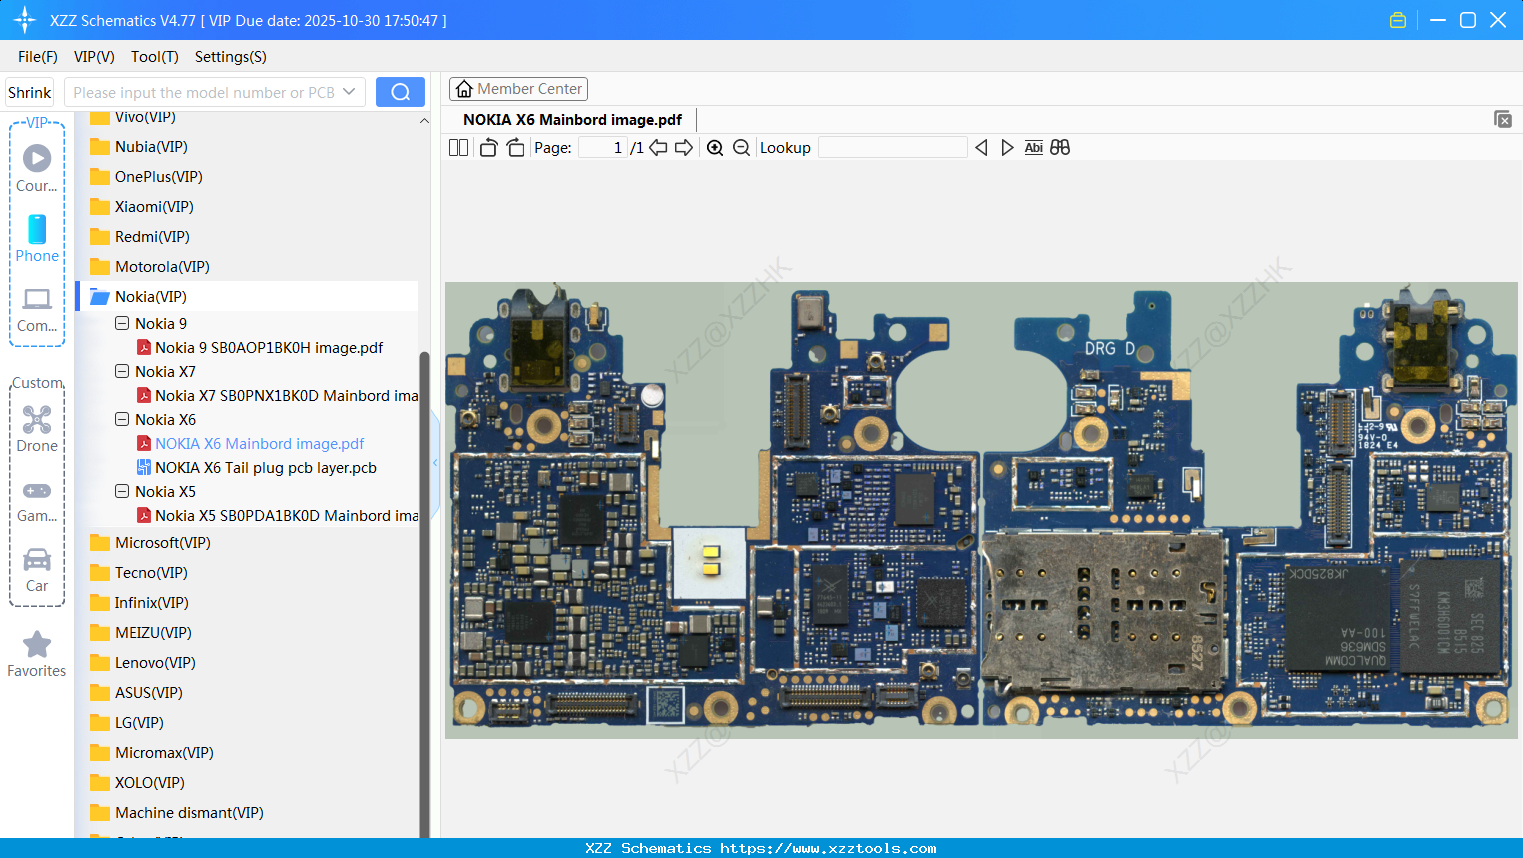Collapse the Nokia(VIP) folder
The height and width of the screenshot is (858, 1523).
99,297
